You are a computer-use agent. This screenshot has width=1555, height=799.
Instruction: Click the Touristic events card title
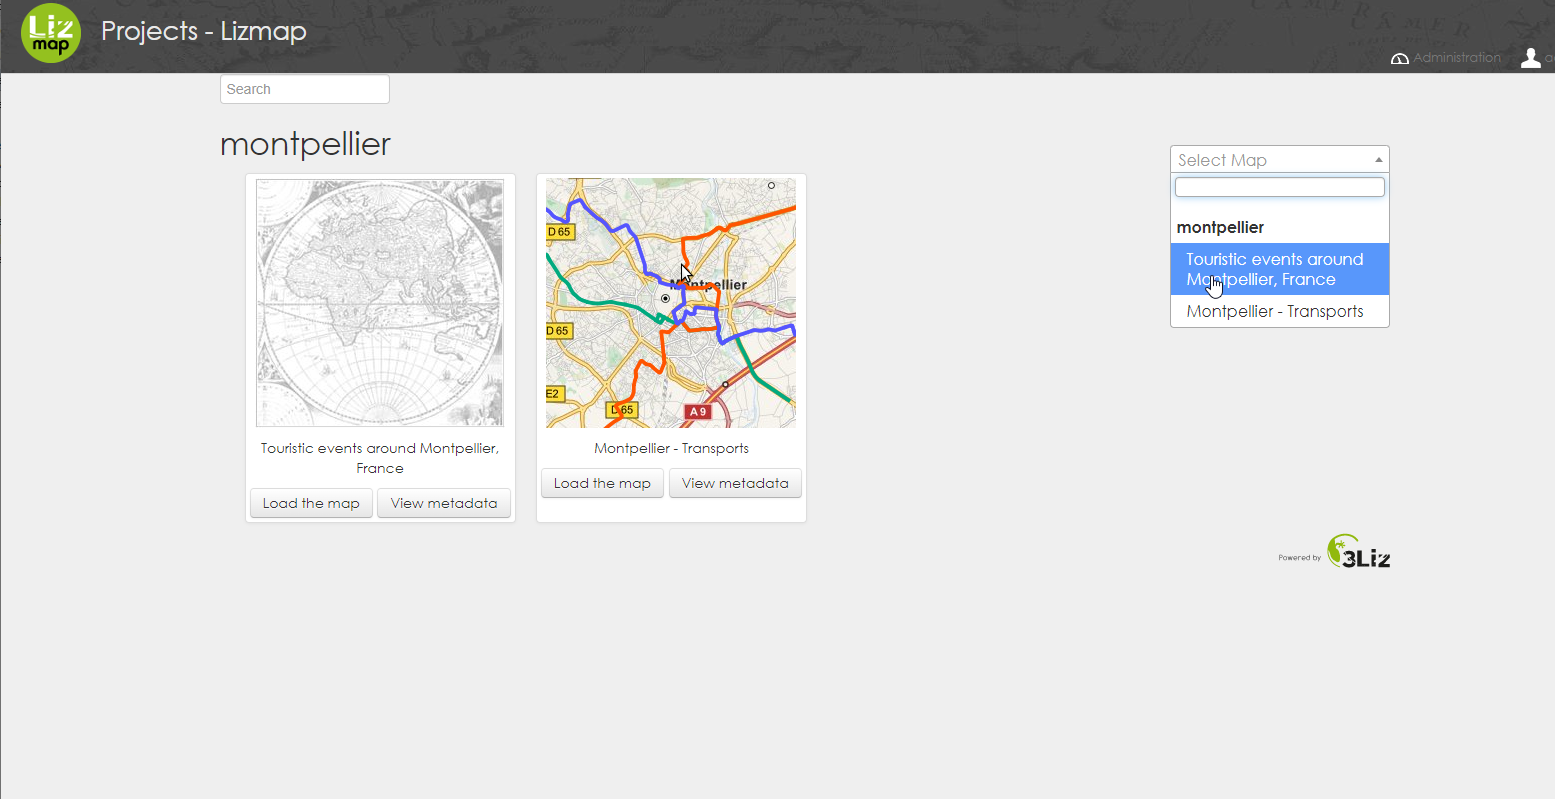pyautogui.click(x=380, y=458)
